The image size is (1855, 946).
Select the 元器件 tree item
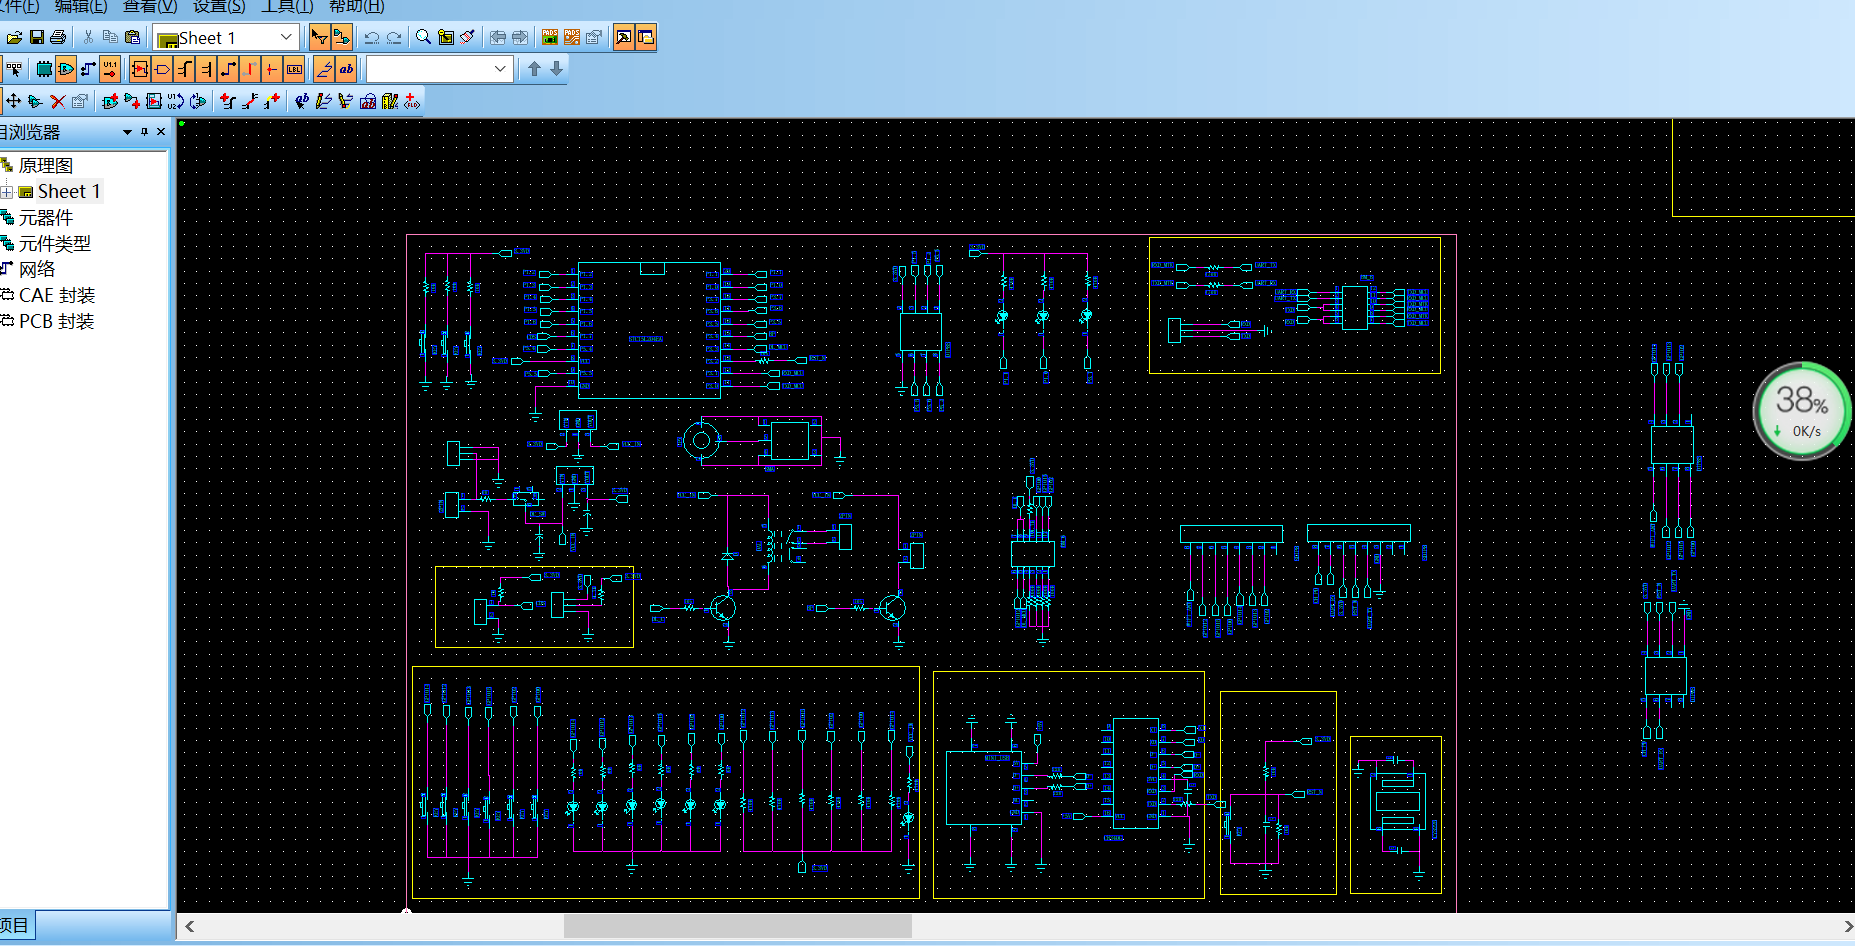tap(45, 218)
